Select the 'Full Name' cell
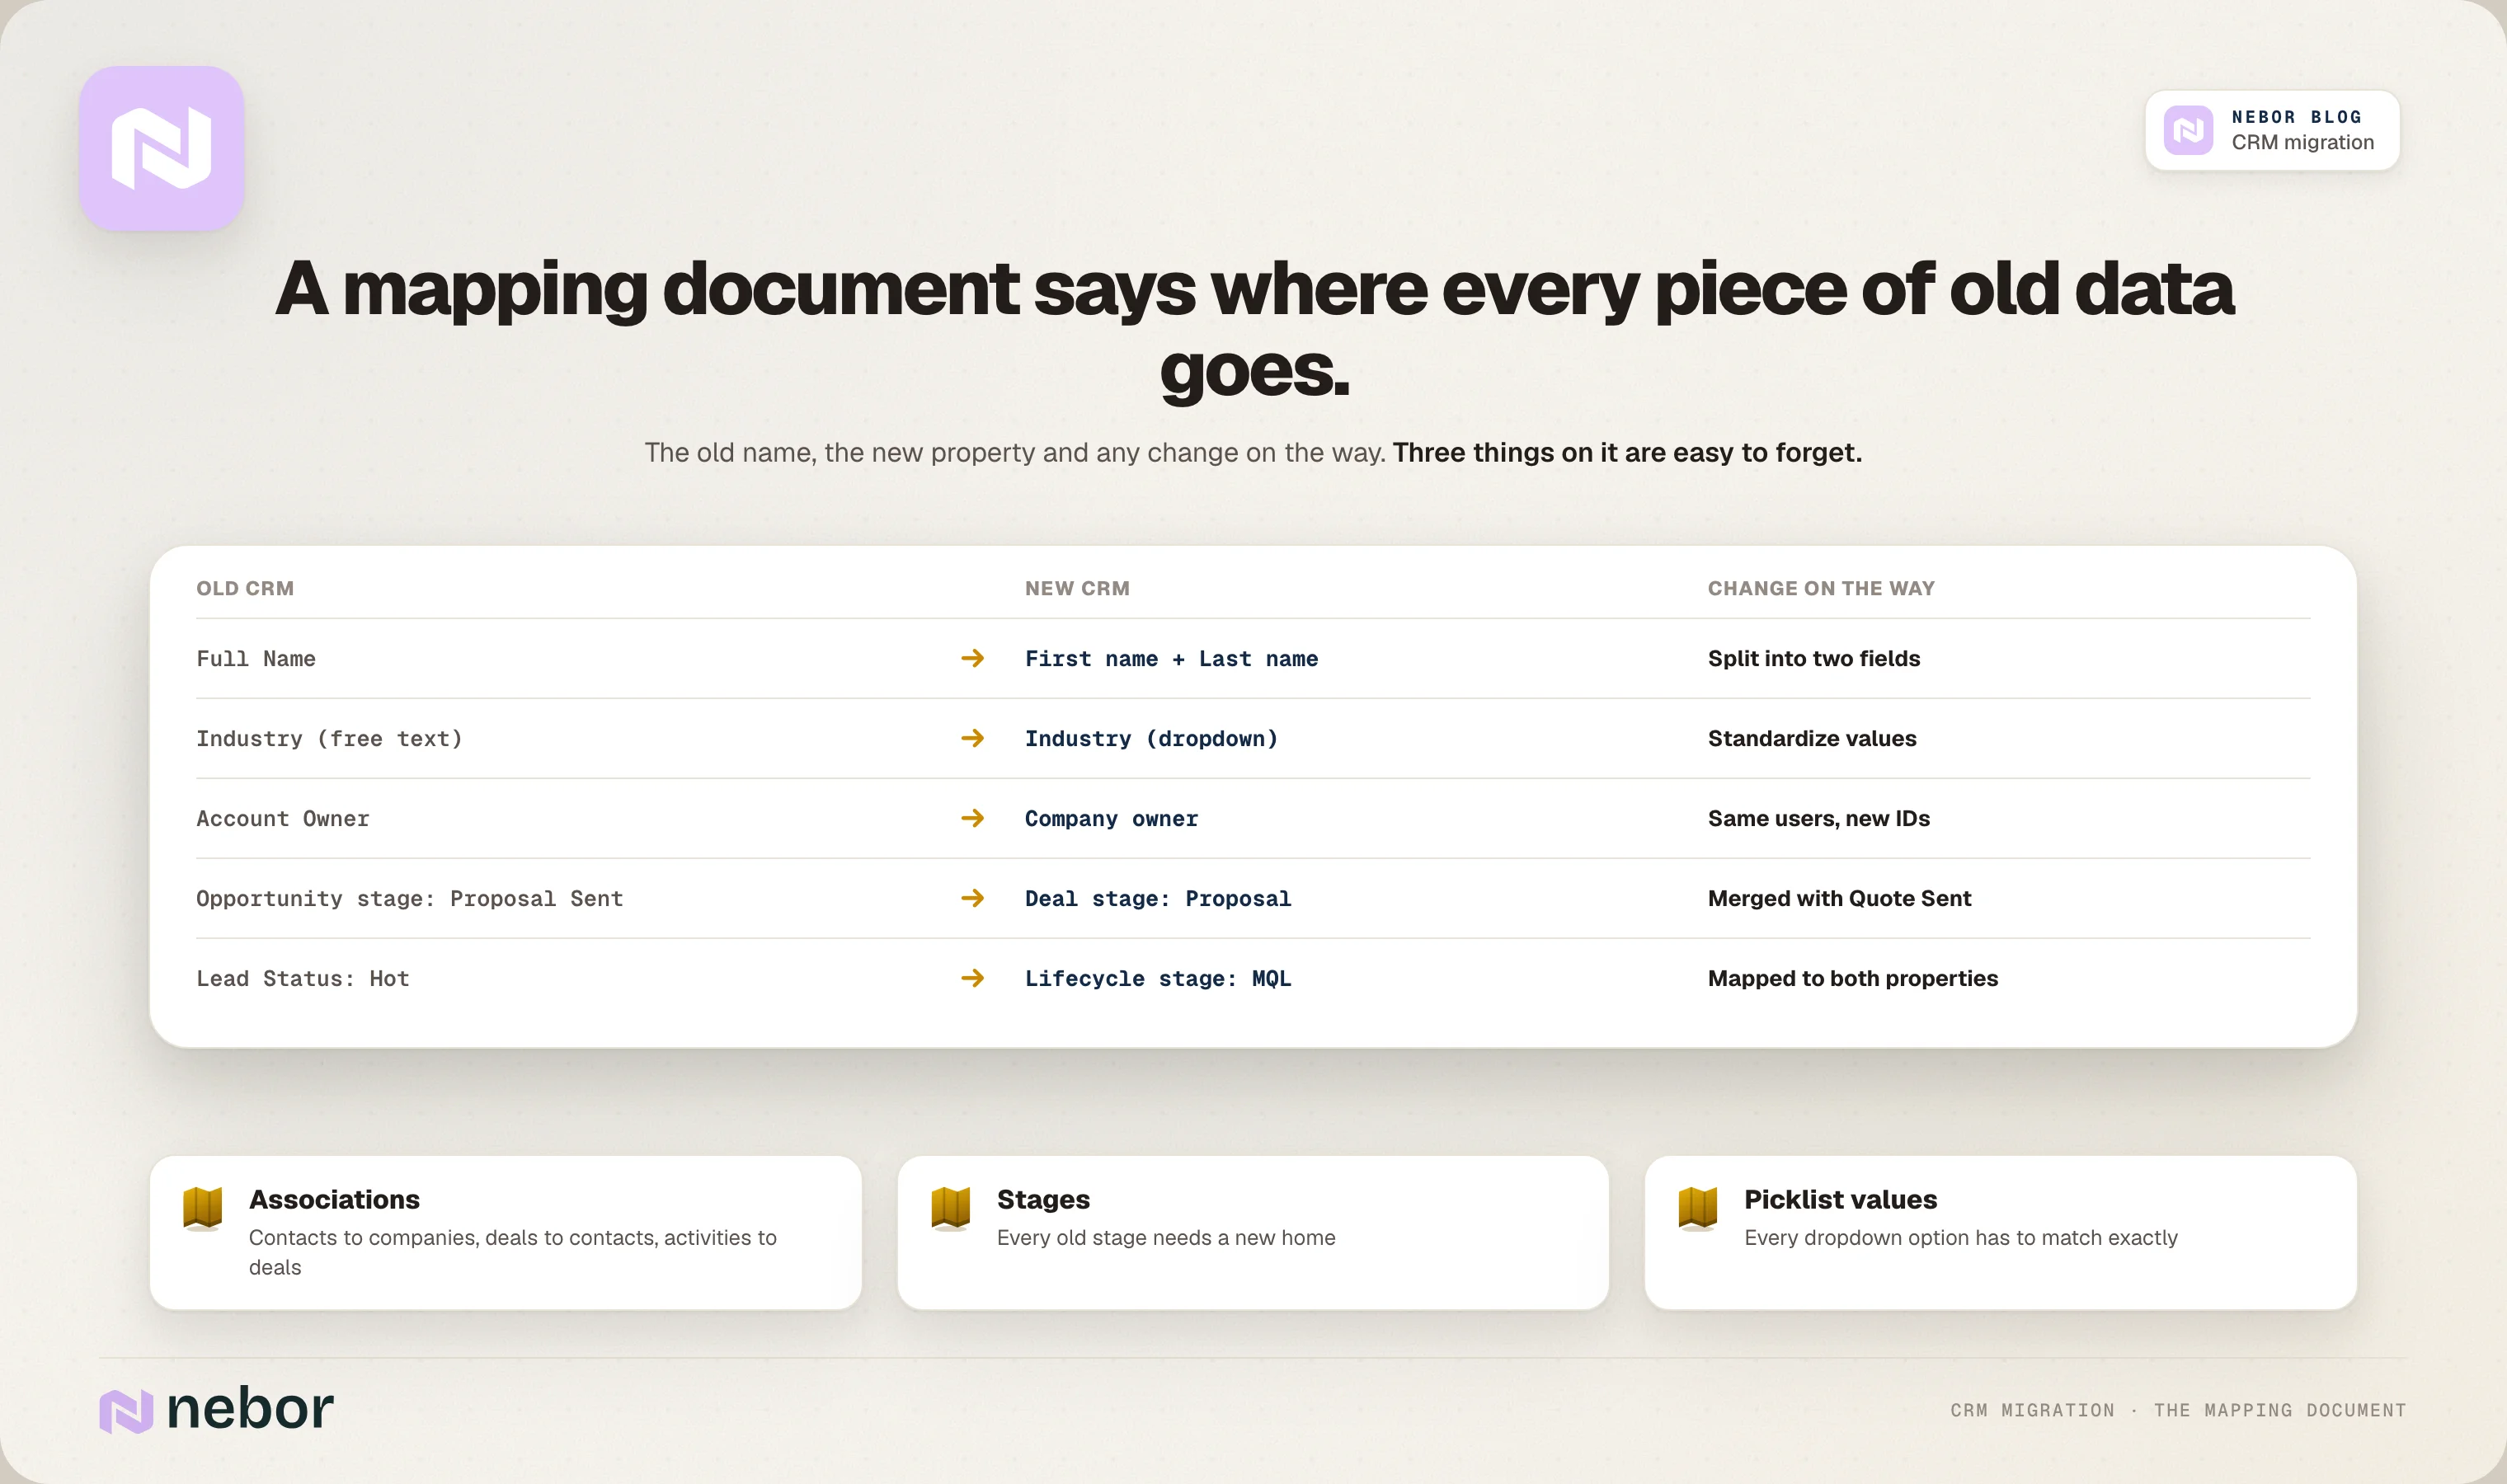This screenshot has height=1484, width=2507. click(x=256, y=659)
